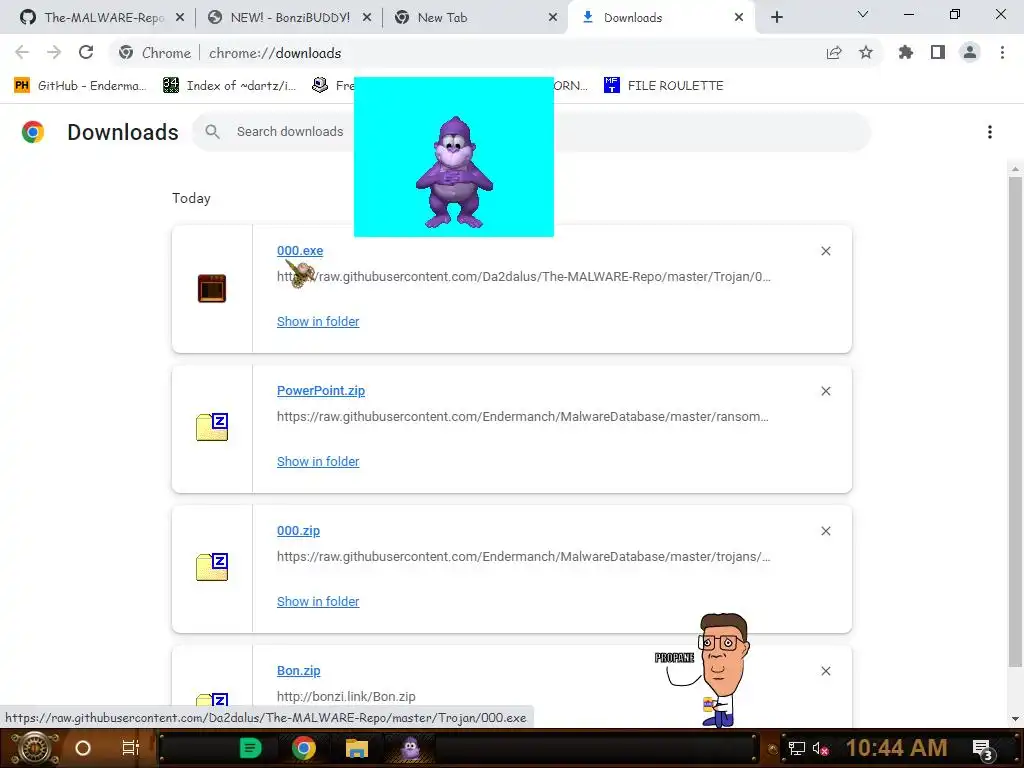The width and height of the screenshot is (1024, 768).
Task: Click the BonziBuddy taskbar icon
Action: (x=410, y=748)
